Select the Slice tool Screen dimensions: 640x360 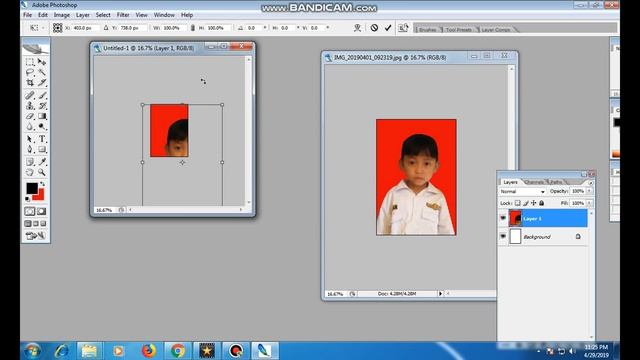click(x=42, y=82)
